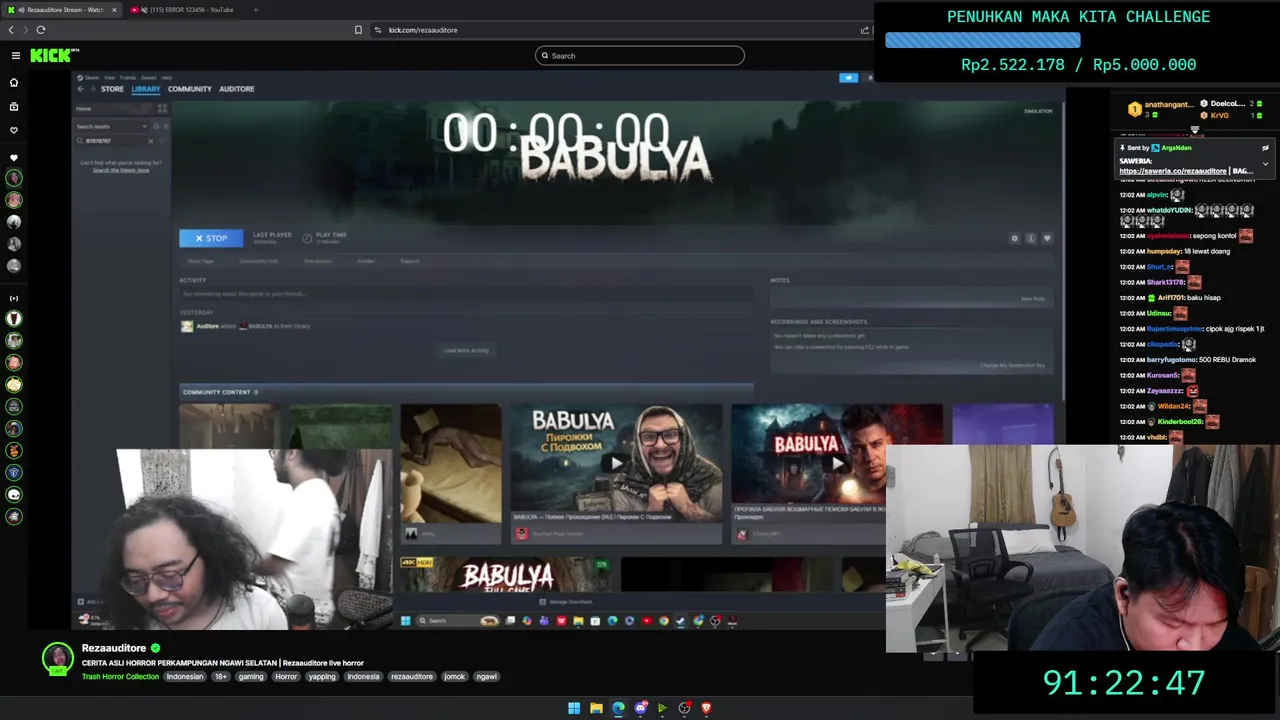The height and width of the screenshot is (720, 1280).
Task: Open Microsoft Edge from the taskbar
Action: (x=618, y=708)
